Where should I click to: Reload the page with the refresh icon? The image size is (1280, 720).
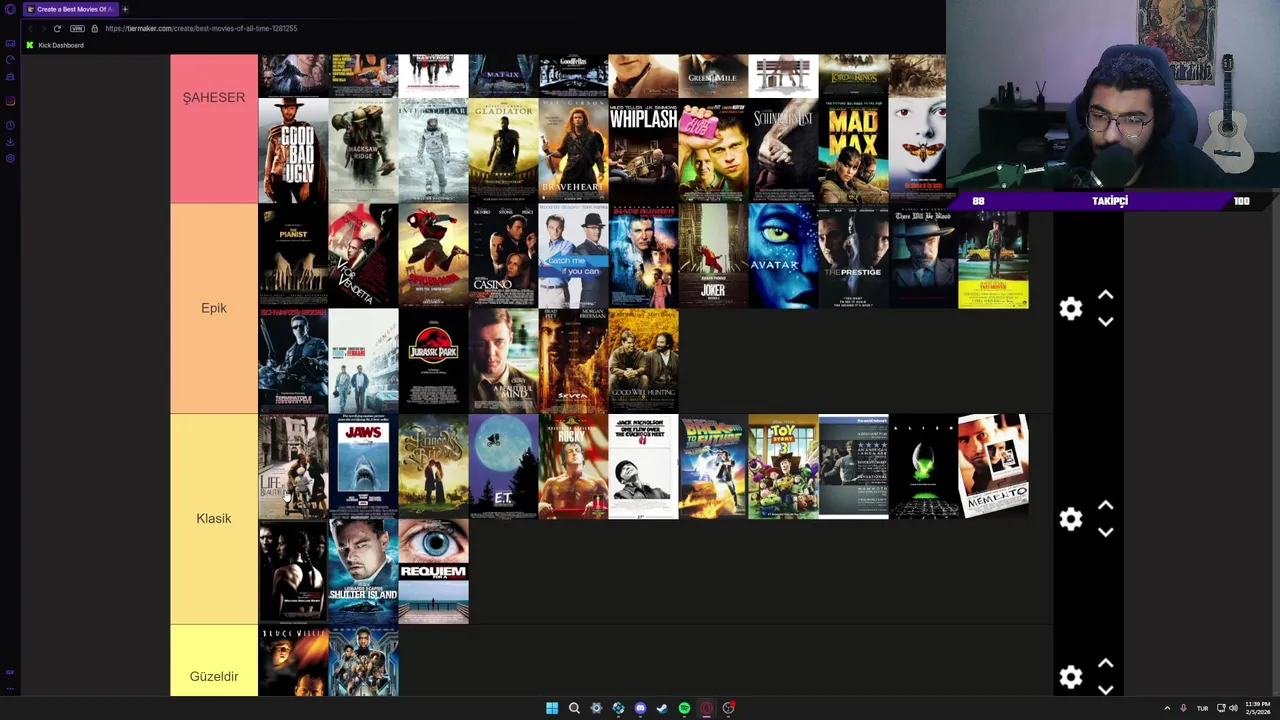pos(57,28)
